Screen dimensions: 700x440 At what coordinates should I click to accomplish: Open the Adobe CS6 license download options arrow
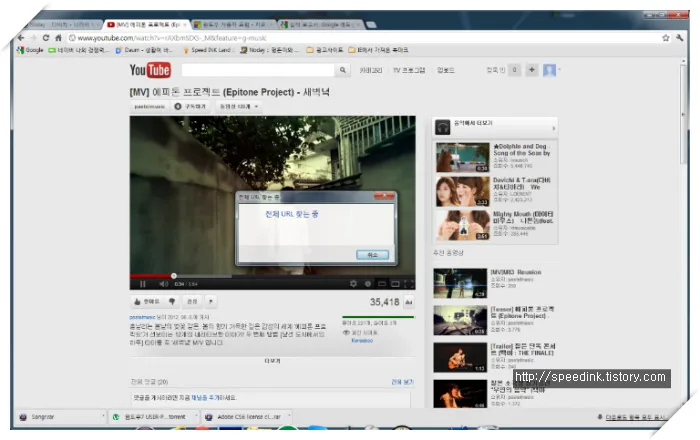pos(289,416)
